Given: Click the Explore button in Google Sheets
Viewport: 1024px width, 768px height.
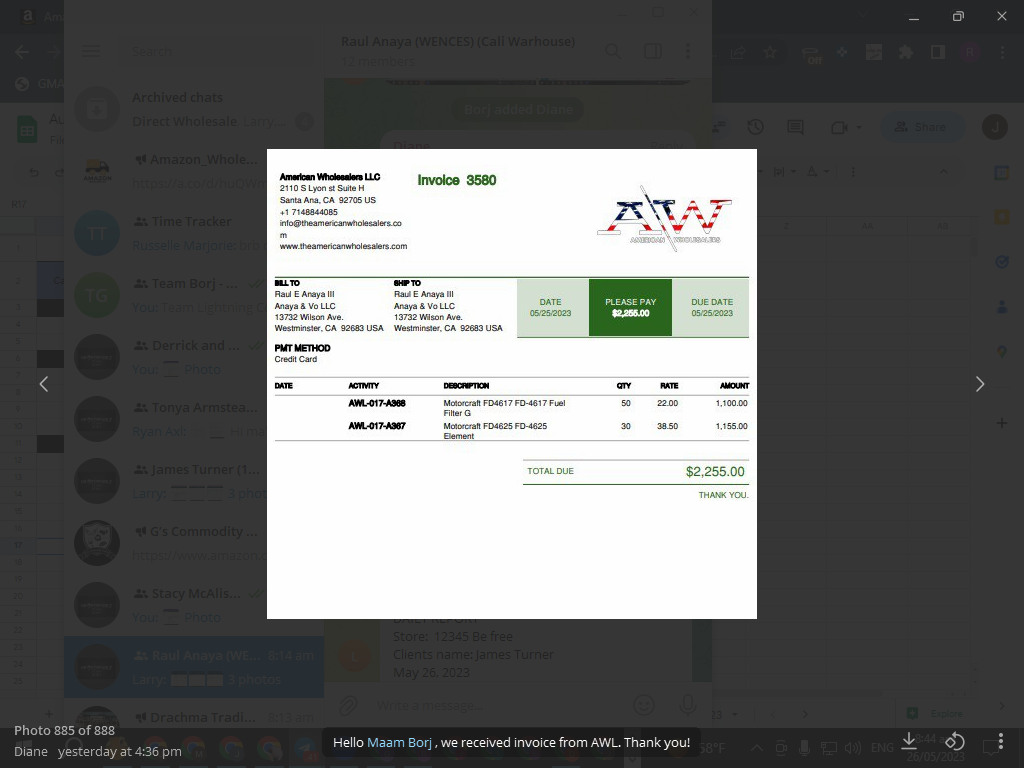Looking at the screenshot, I should (935, 713).
